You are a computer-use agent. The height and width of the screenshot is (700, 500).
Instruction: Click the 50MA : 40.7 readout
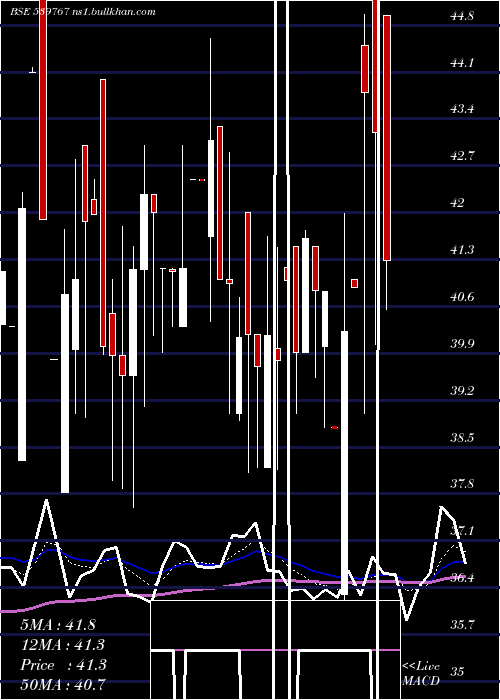pyautogui.click(x=63, y=684)
